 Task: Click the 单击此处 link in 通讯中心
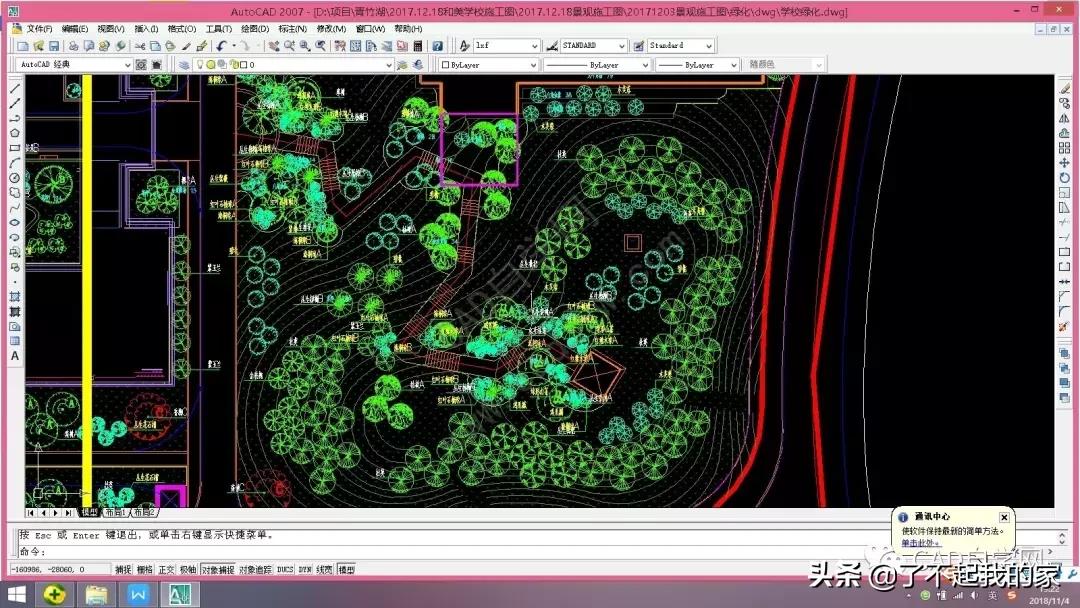[920, 543]
